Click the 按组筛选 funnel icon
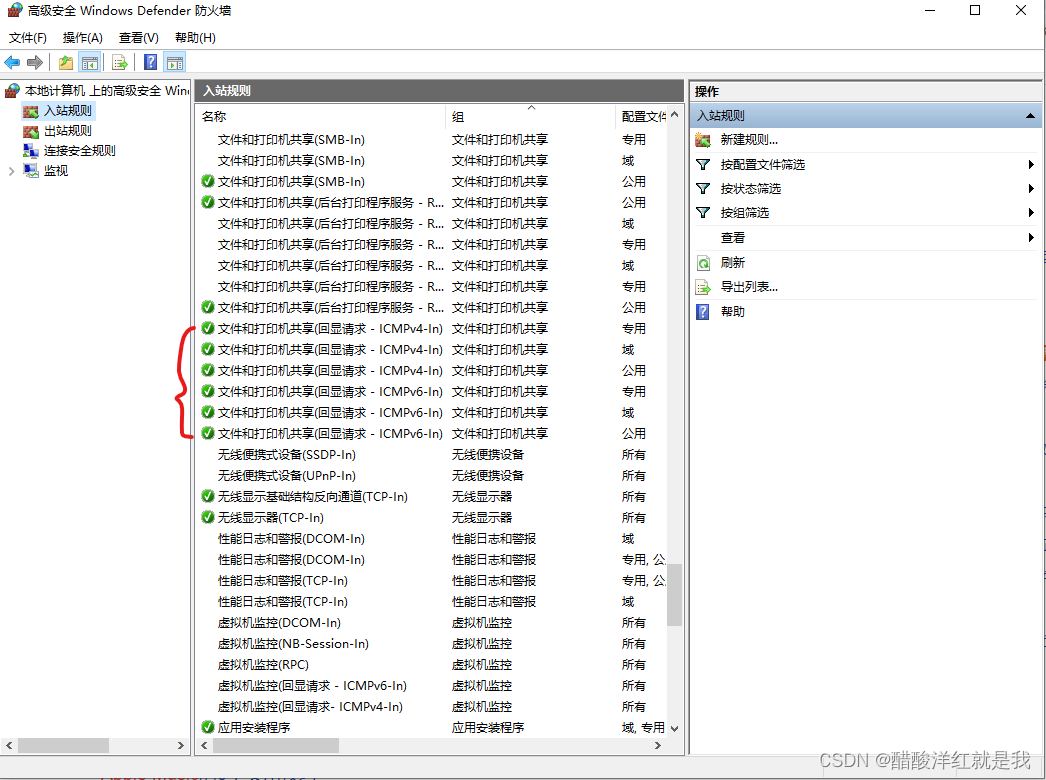Viewport: 1046px width, 780px height. tap(703, 213)
